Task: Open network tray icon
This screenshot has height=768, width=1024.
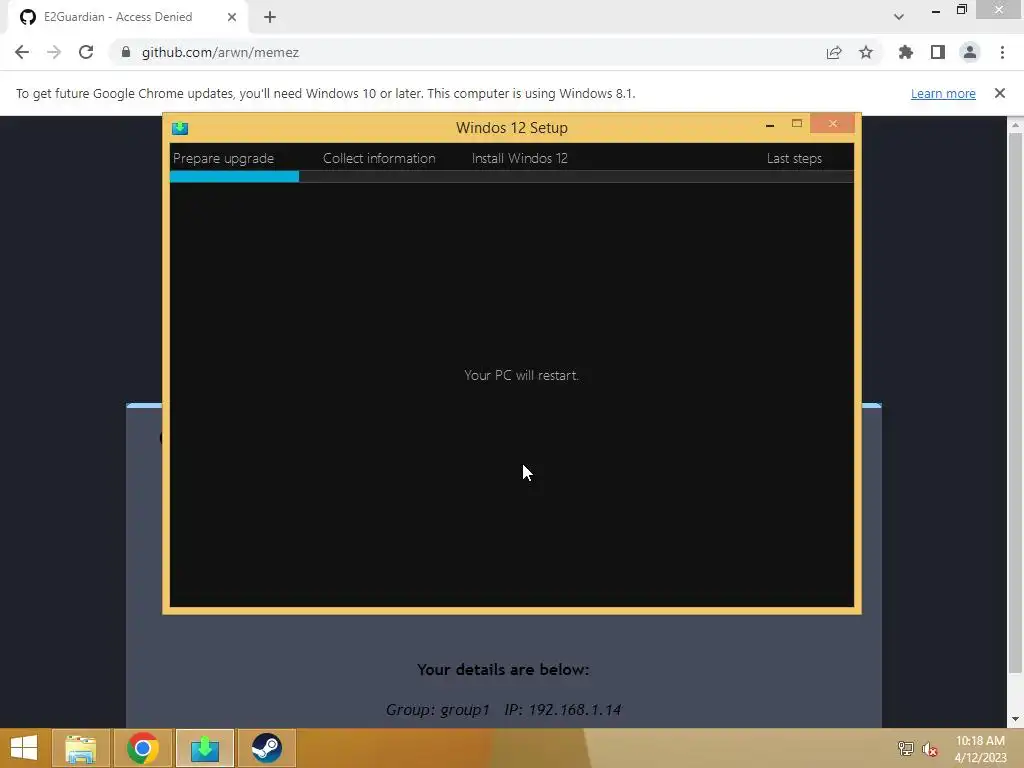Action: [x=905, y=749]
